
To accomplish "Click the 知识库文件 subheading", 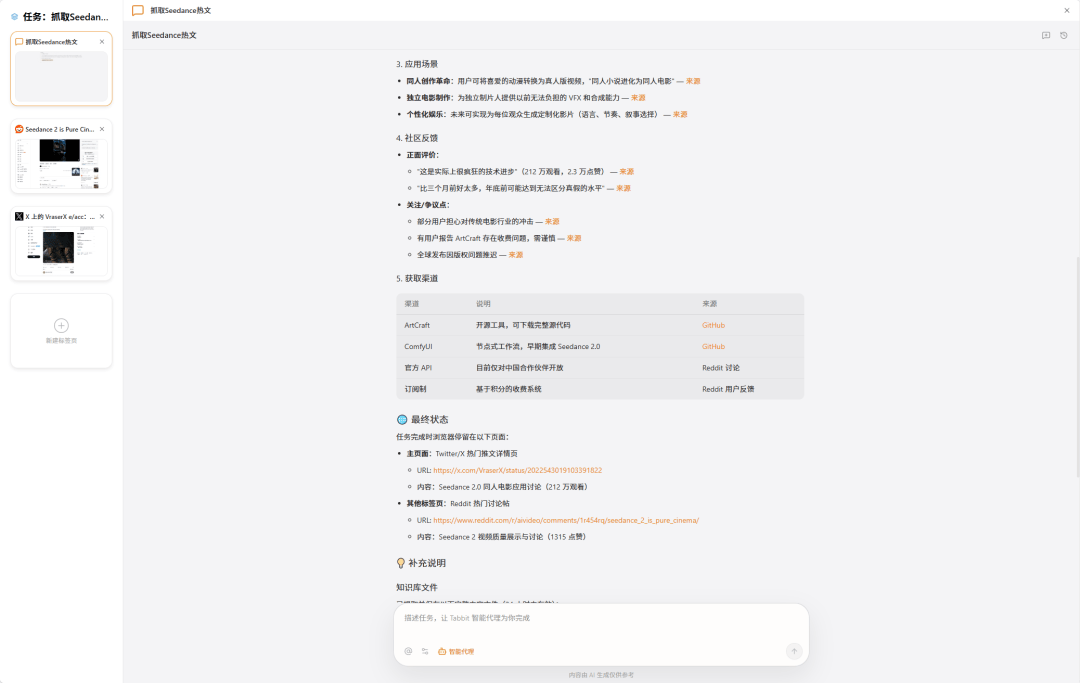I will tap(417, 587).
